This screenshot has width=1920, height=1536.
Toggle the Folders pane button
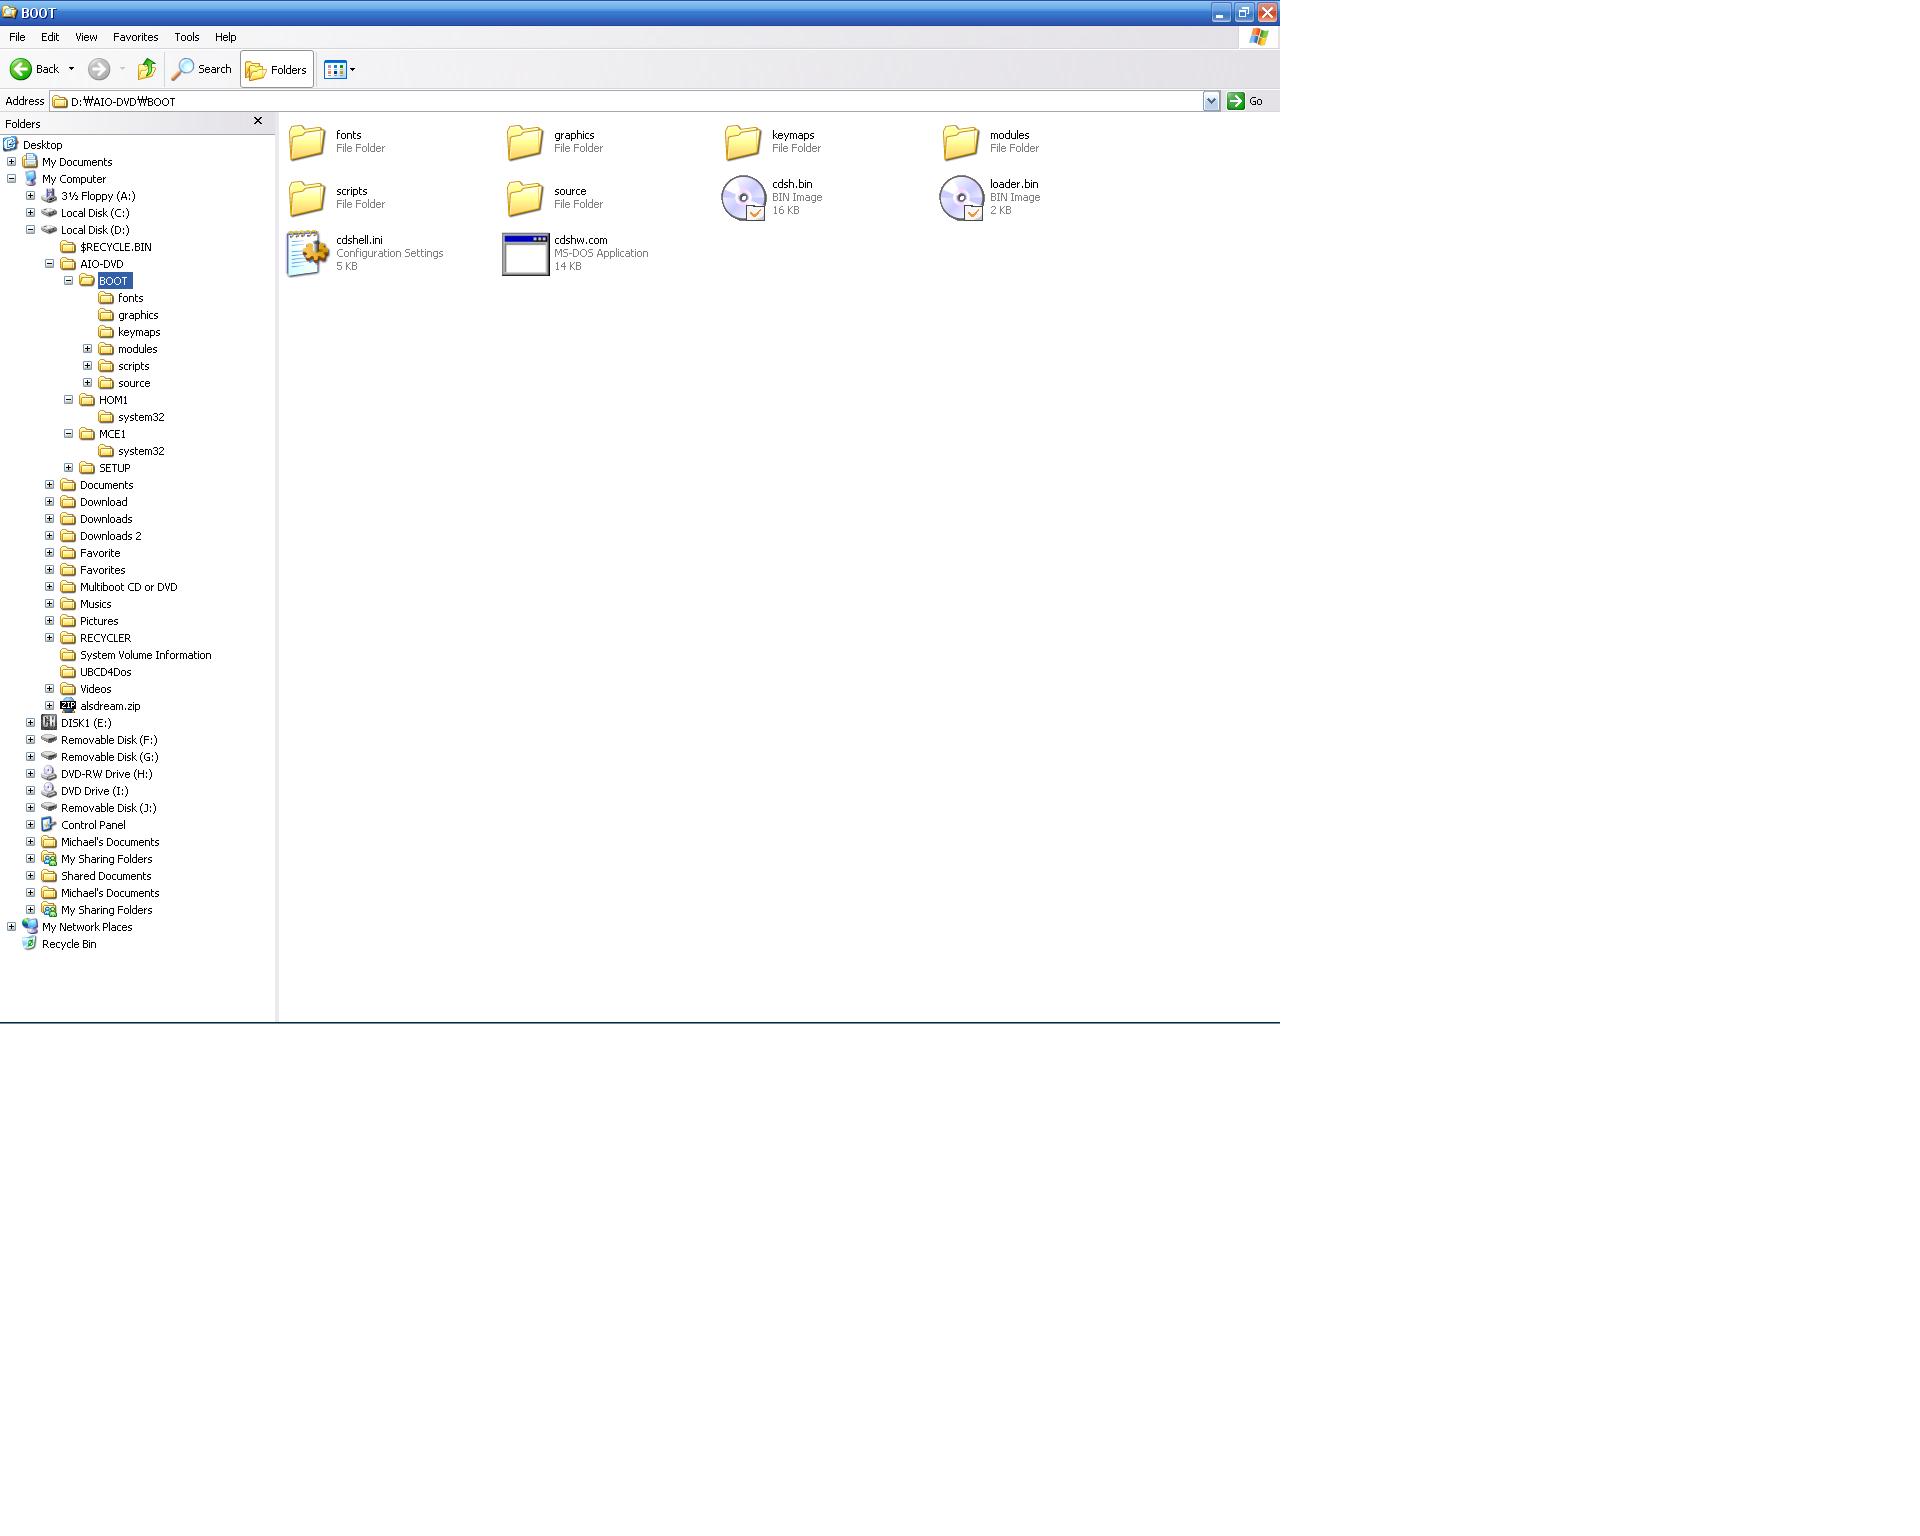click(x=277, y=69)
